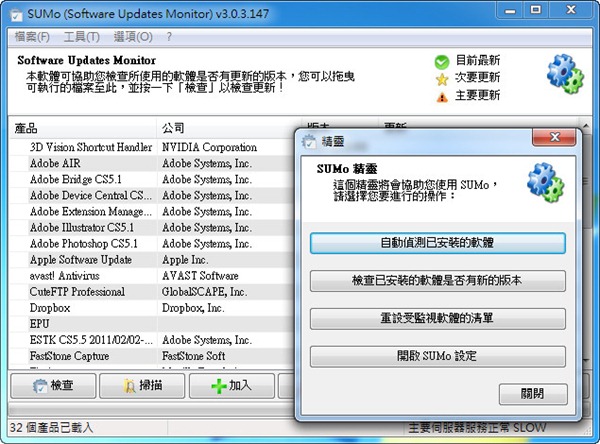This screenshot has height=444, width=600.
Task: Click the green checkmark up-to-date legend icon
Action: click(442, 62)
